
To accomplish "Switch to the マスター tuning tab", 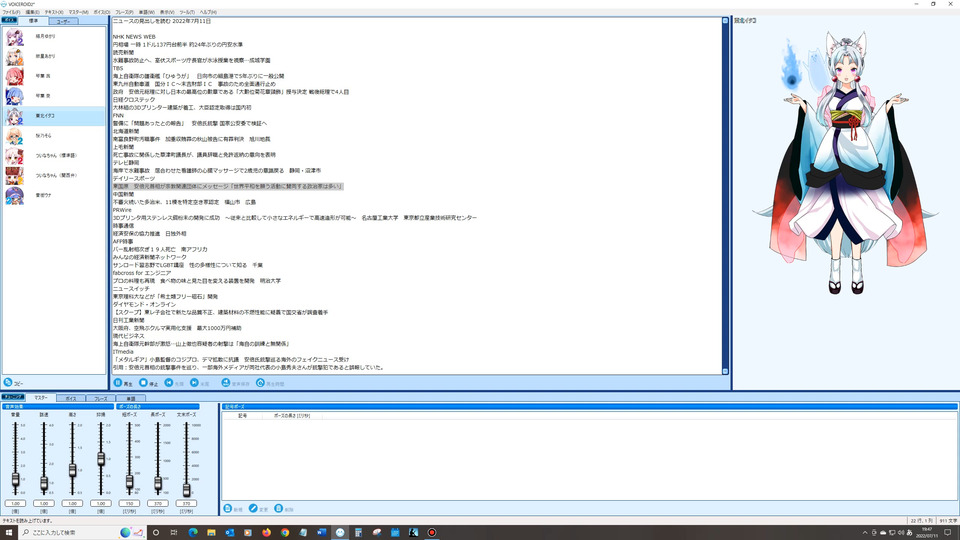I will point(40,398).
